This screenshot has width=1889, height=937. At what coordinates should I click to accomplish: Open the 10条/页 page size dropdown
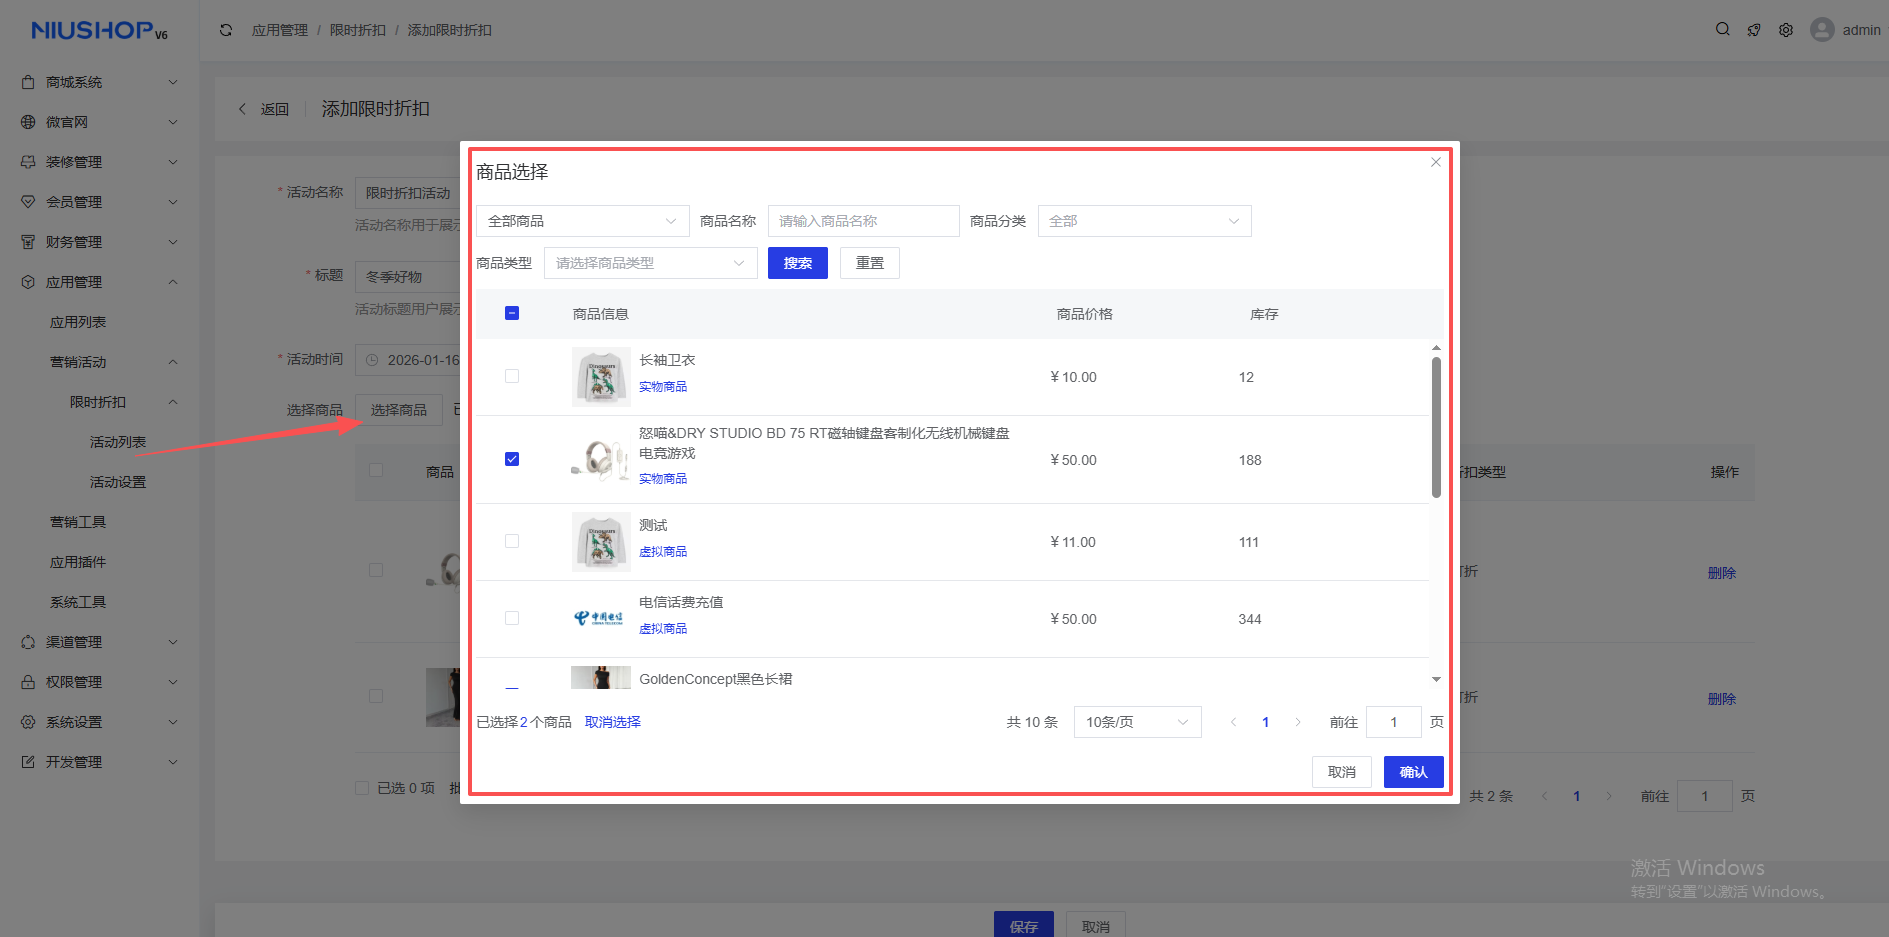click(1136, 722)
